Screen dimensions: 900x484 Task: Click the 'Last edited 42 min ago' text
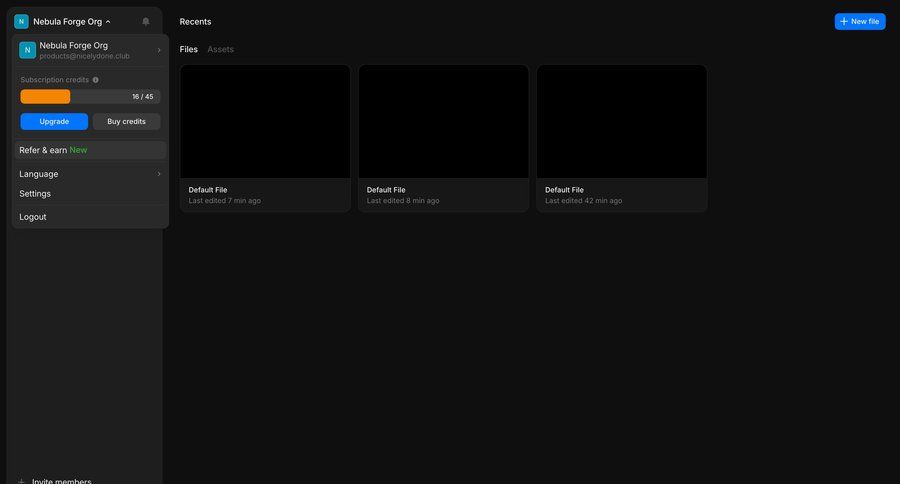pos(583,200)
